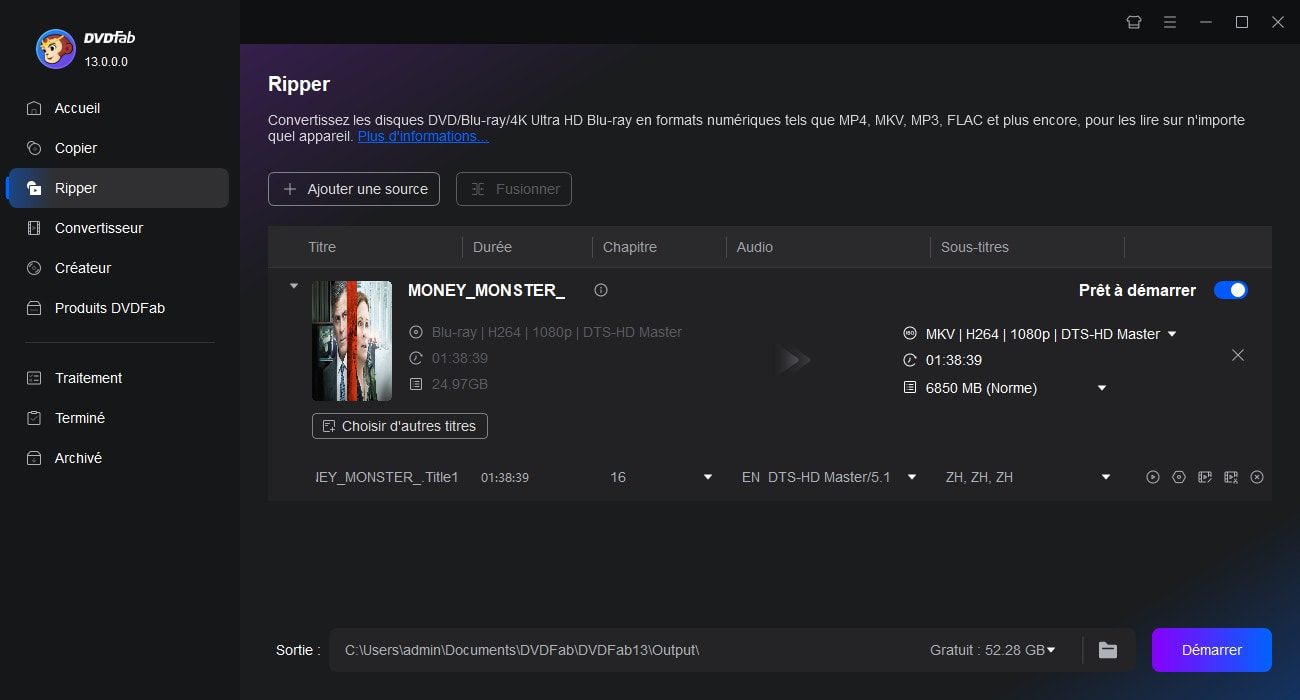Click the Copier disc icon
This screenshot has width=1300, height=700.
(x=34, y=148)
